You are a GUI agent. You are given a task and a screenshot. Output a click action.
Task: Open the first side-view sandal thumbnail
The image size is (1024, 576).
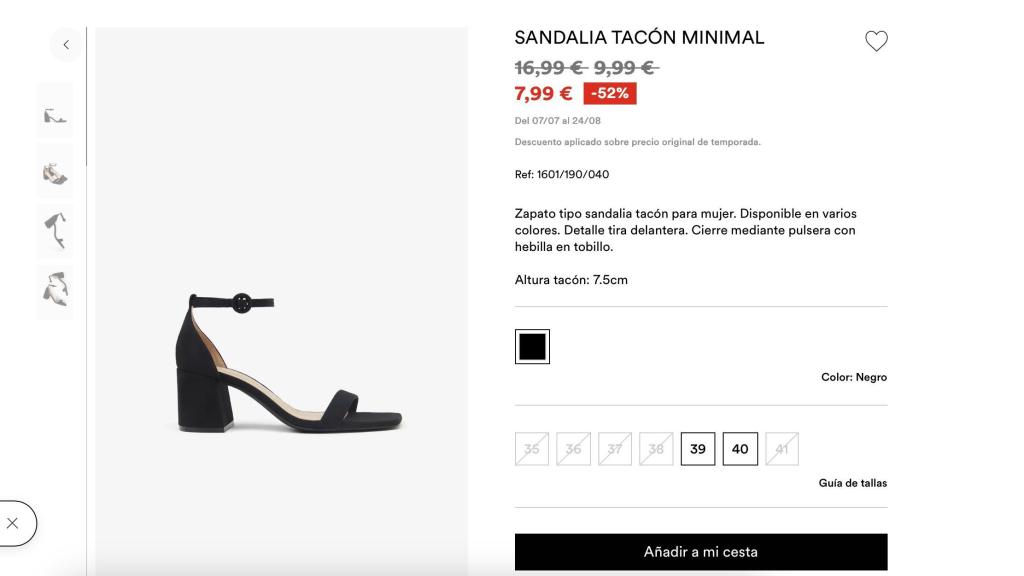tap(55, 110)
